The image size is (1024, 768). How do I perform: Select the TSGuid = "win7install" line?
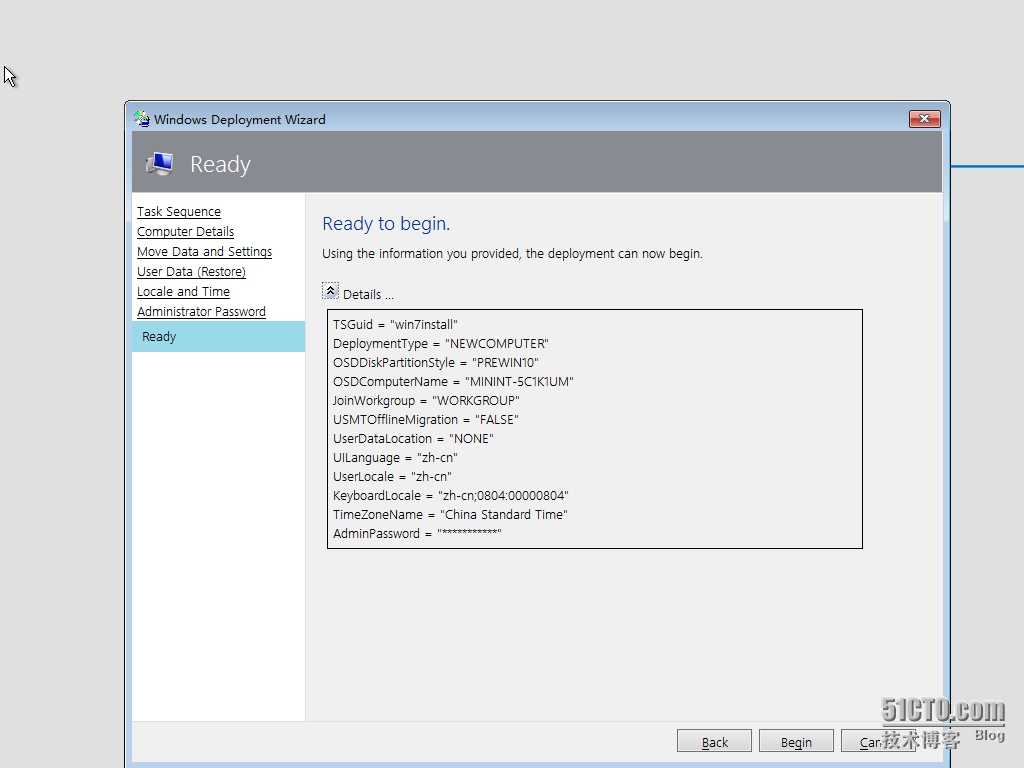pos(395,325)
